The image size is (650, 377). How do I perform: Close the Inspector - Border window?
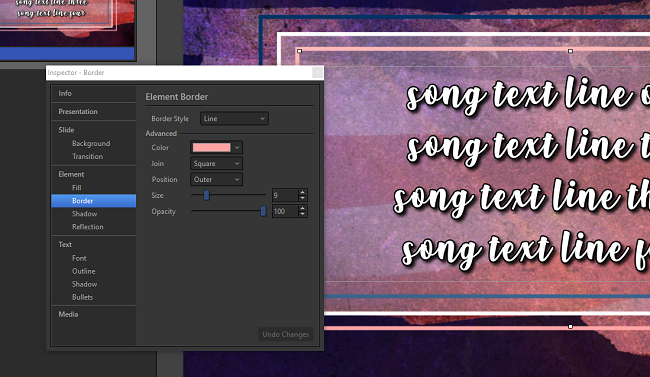[x=317, y=73]
